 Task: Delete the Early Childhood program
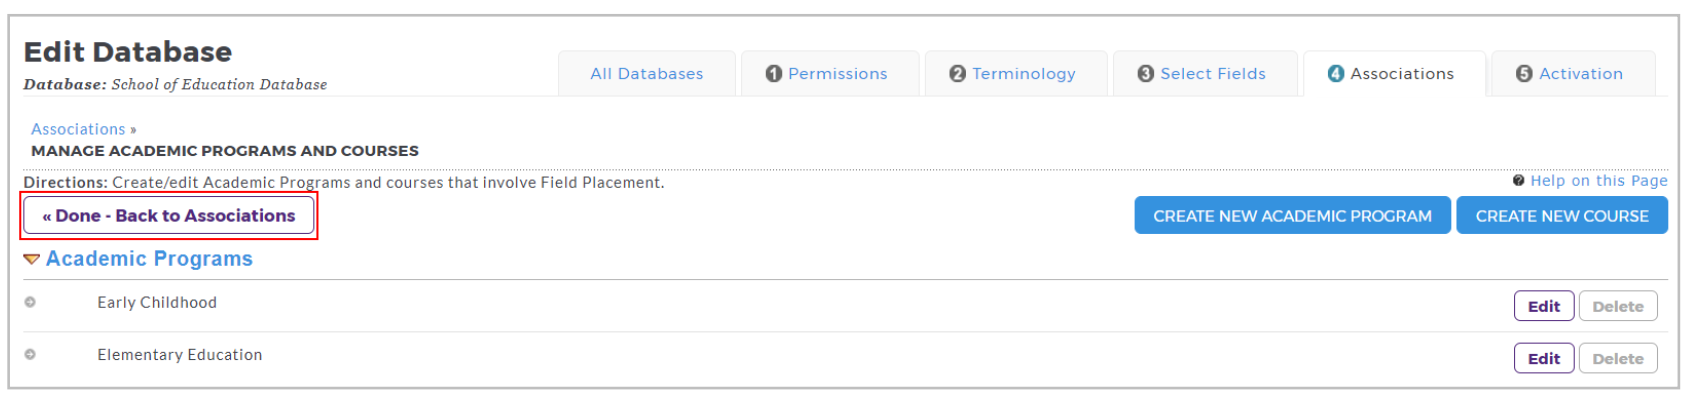tap(1618, 307)
